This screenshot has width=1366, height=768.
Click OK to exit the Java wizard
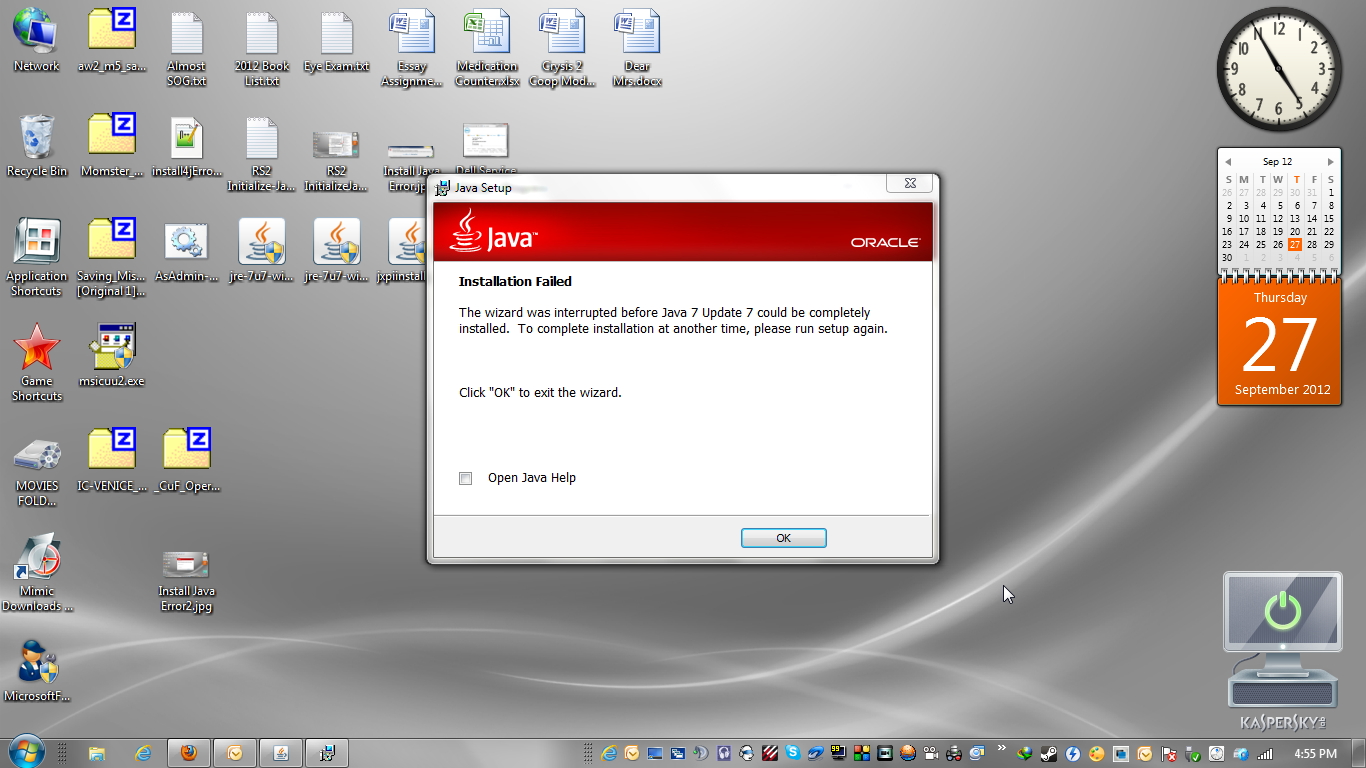click(783, 538)
